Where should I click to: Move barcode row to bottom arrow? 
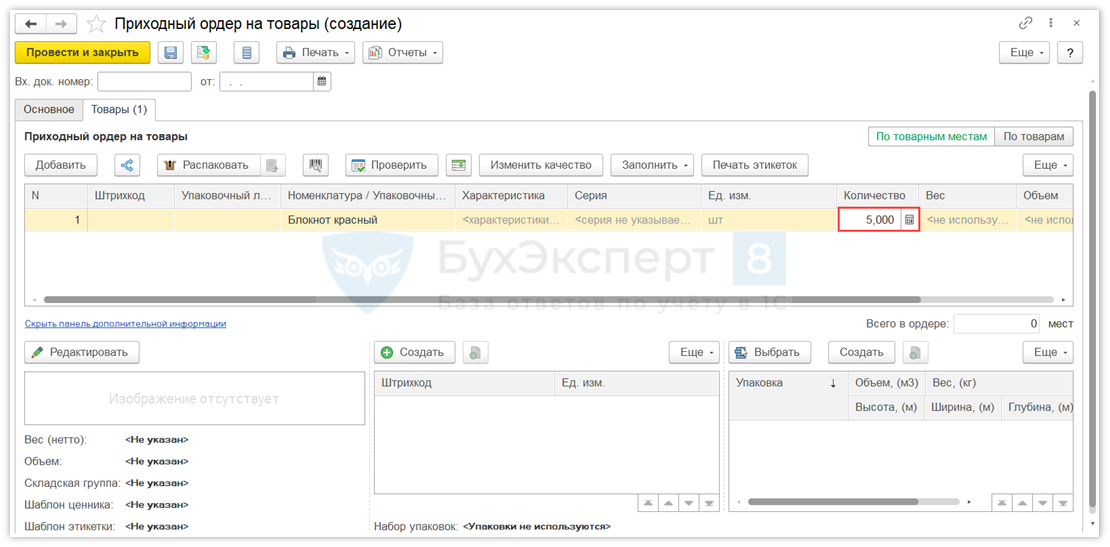pos(709,503)
